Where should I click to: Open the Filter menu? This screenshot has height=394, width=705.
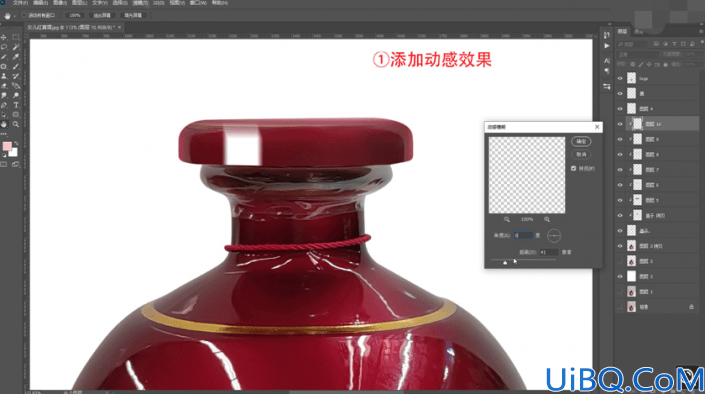(x=140, y=3)
